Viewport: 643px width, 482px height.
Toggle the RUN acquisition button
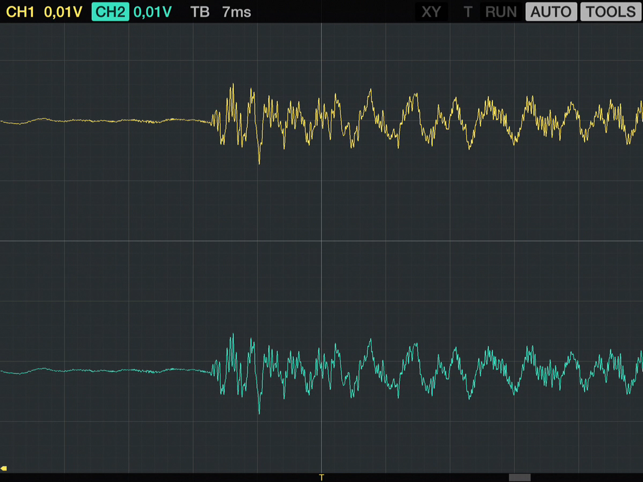tap(501, 11)
